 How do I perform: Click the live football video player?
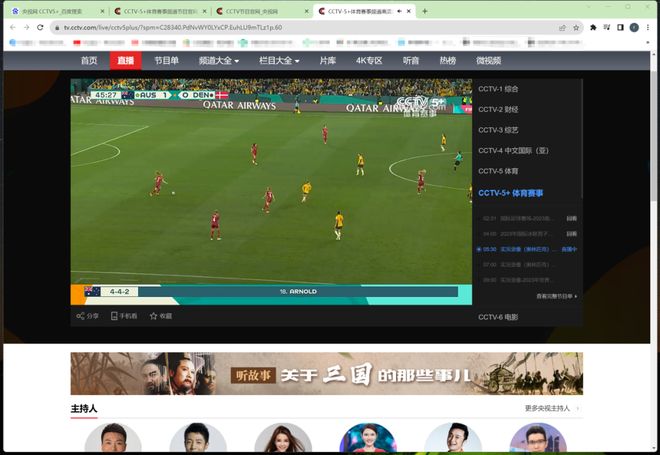(271, 192)
